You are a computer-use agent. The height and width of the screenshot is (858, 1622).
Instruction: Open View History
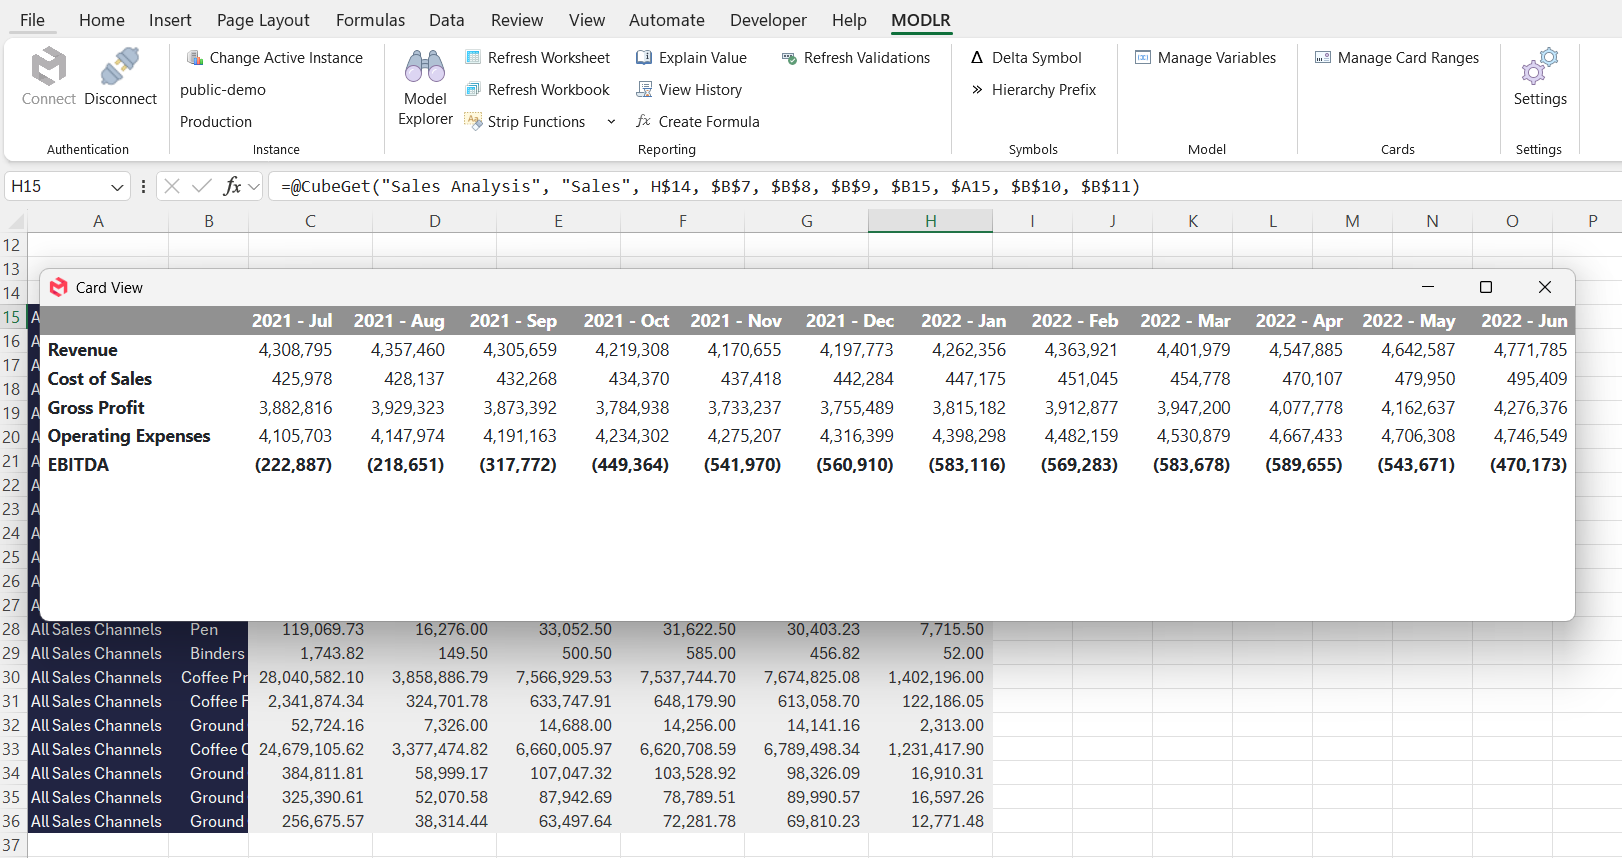click(689, 90)
